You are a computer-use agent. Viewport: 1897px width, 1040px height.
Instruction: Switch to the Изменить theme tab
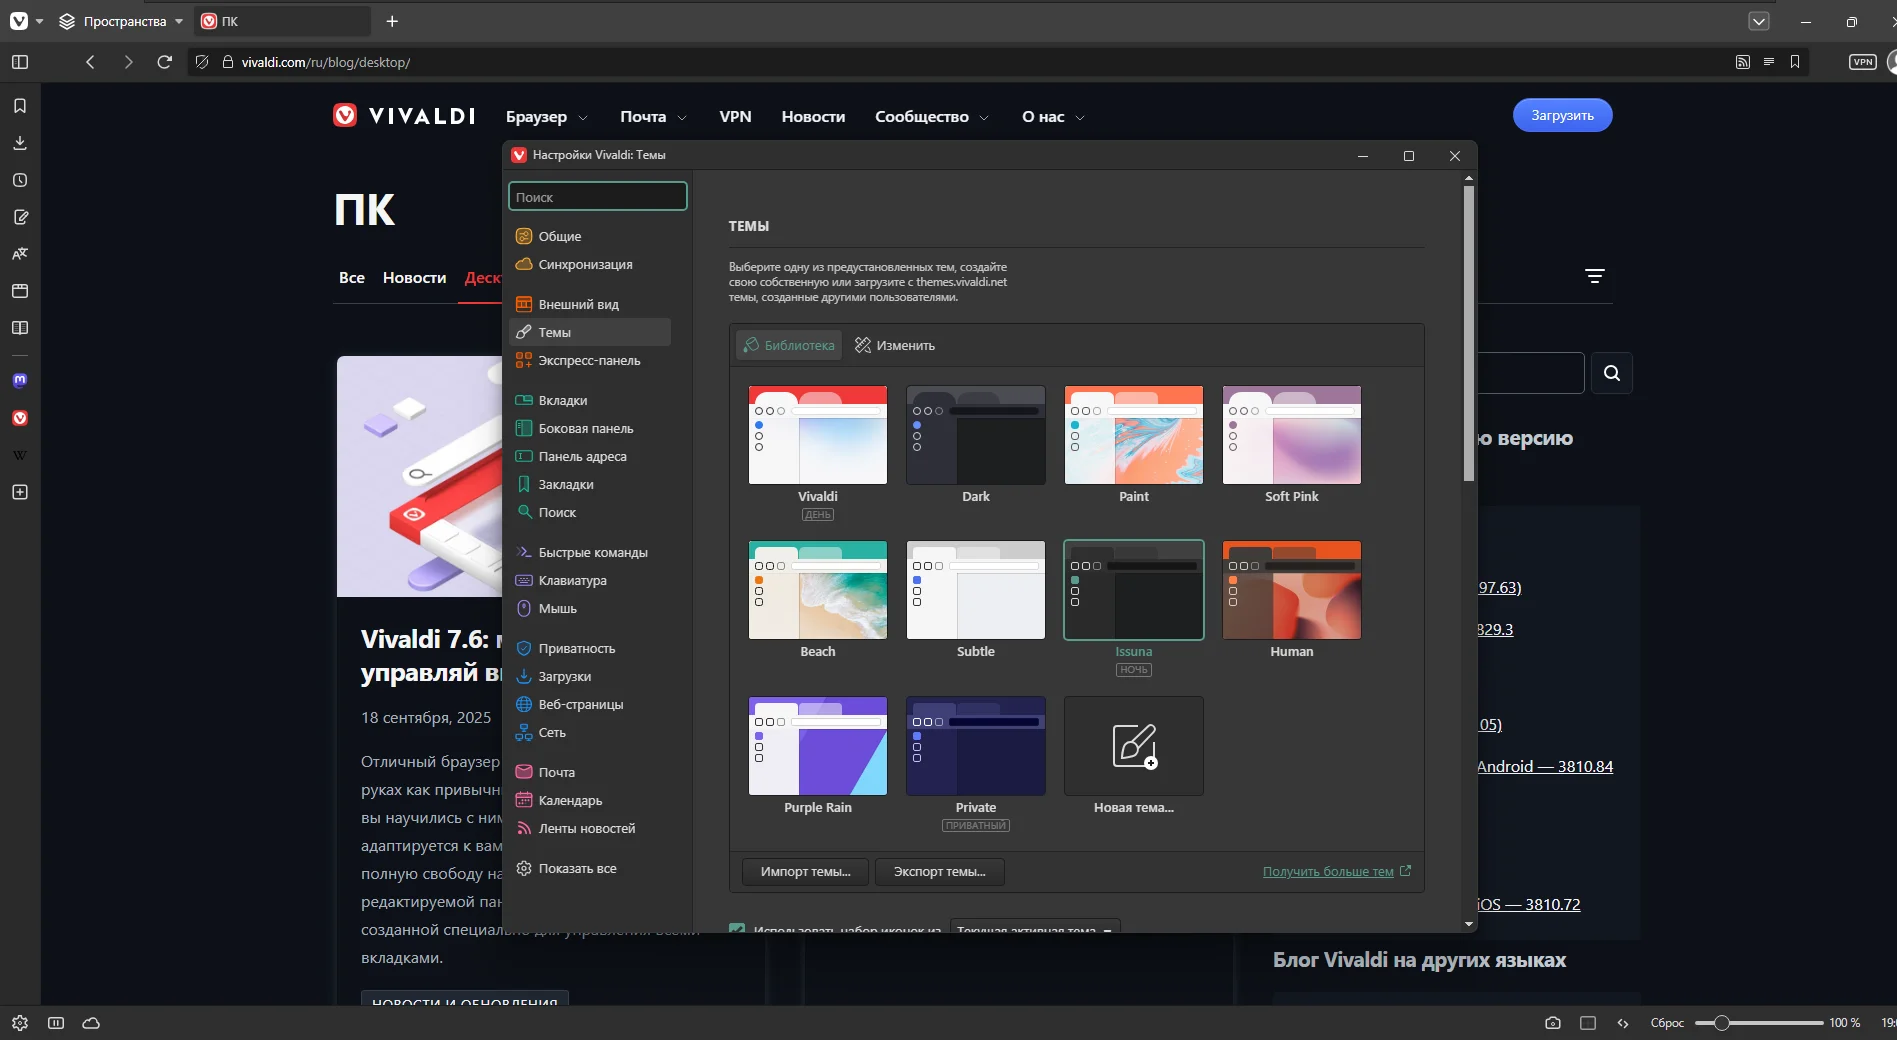pyautogui.click(x=895, y=345)
